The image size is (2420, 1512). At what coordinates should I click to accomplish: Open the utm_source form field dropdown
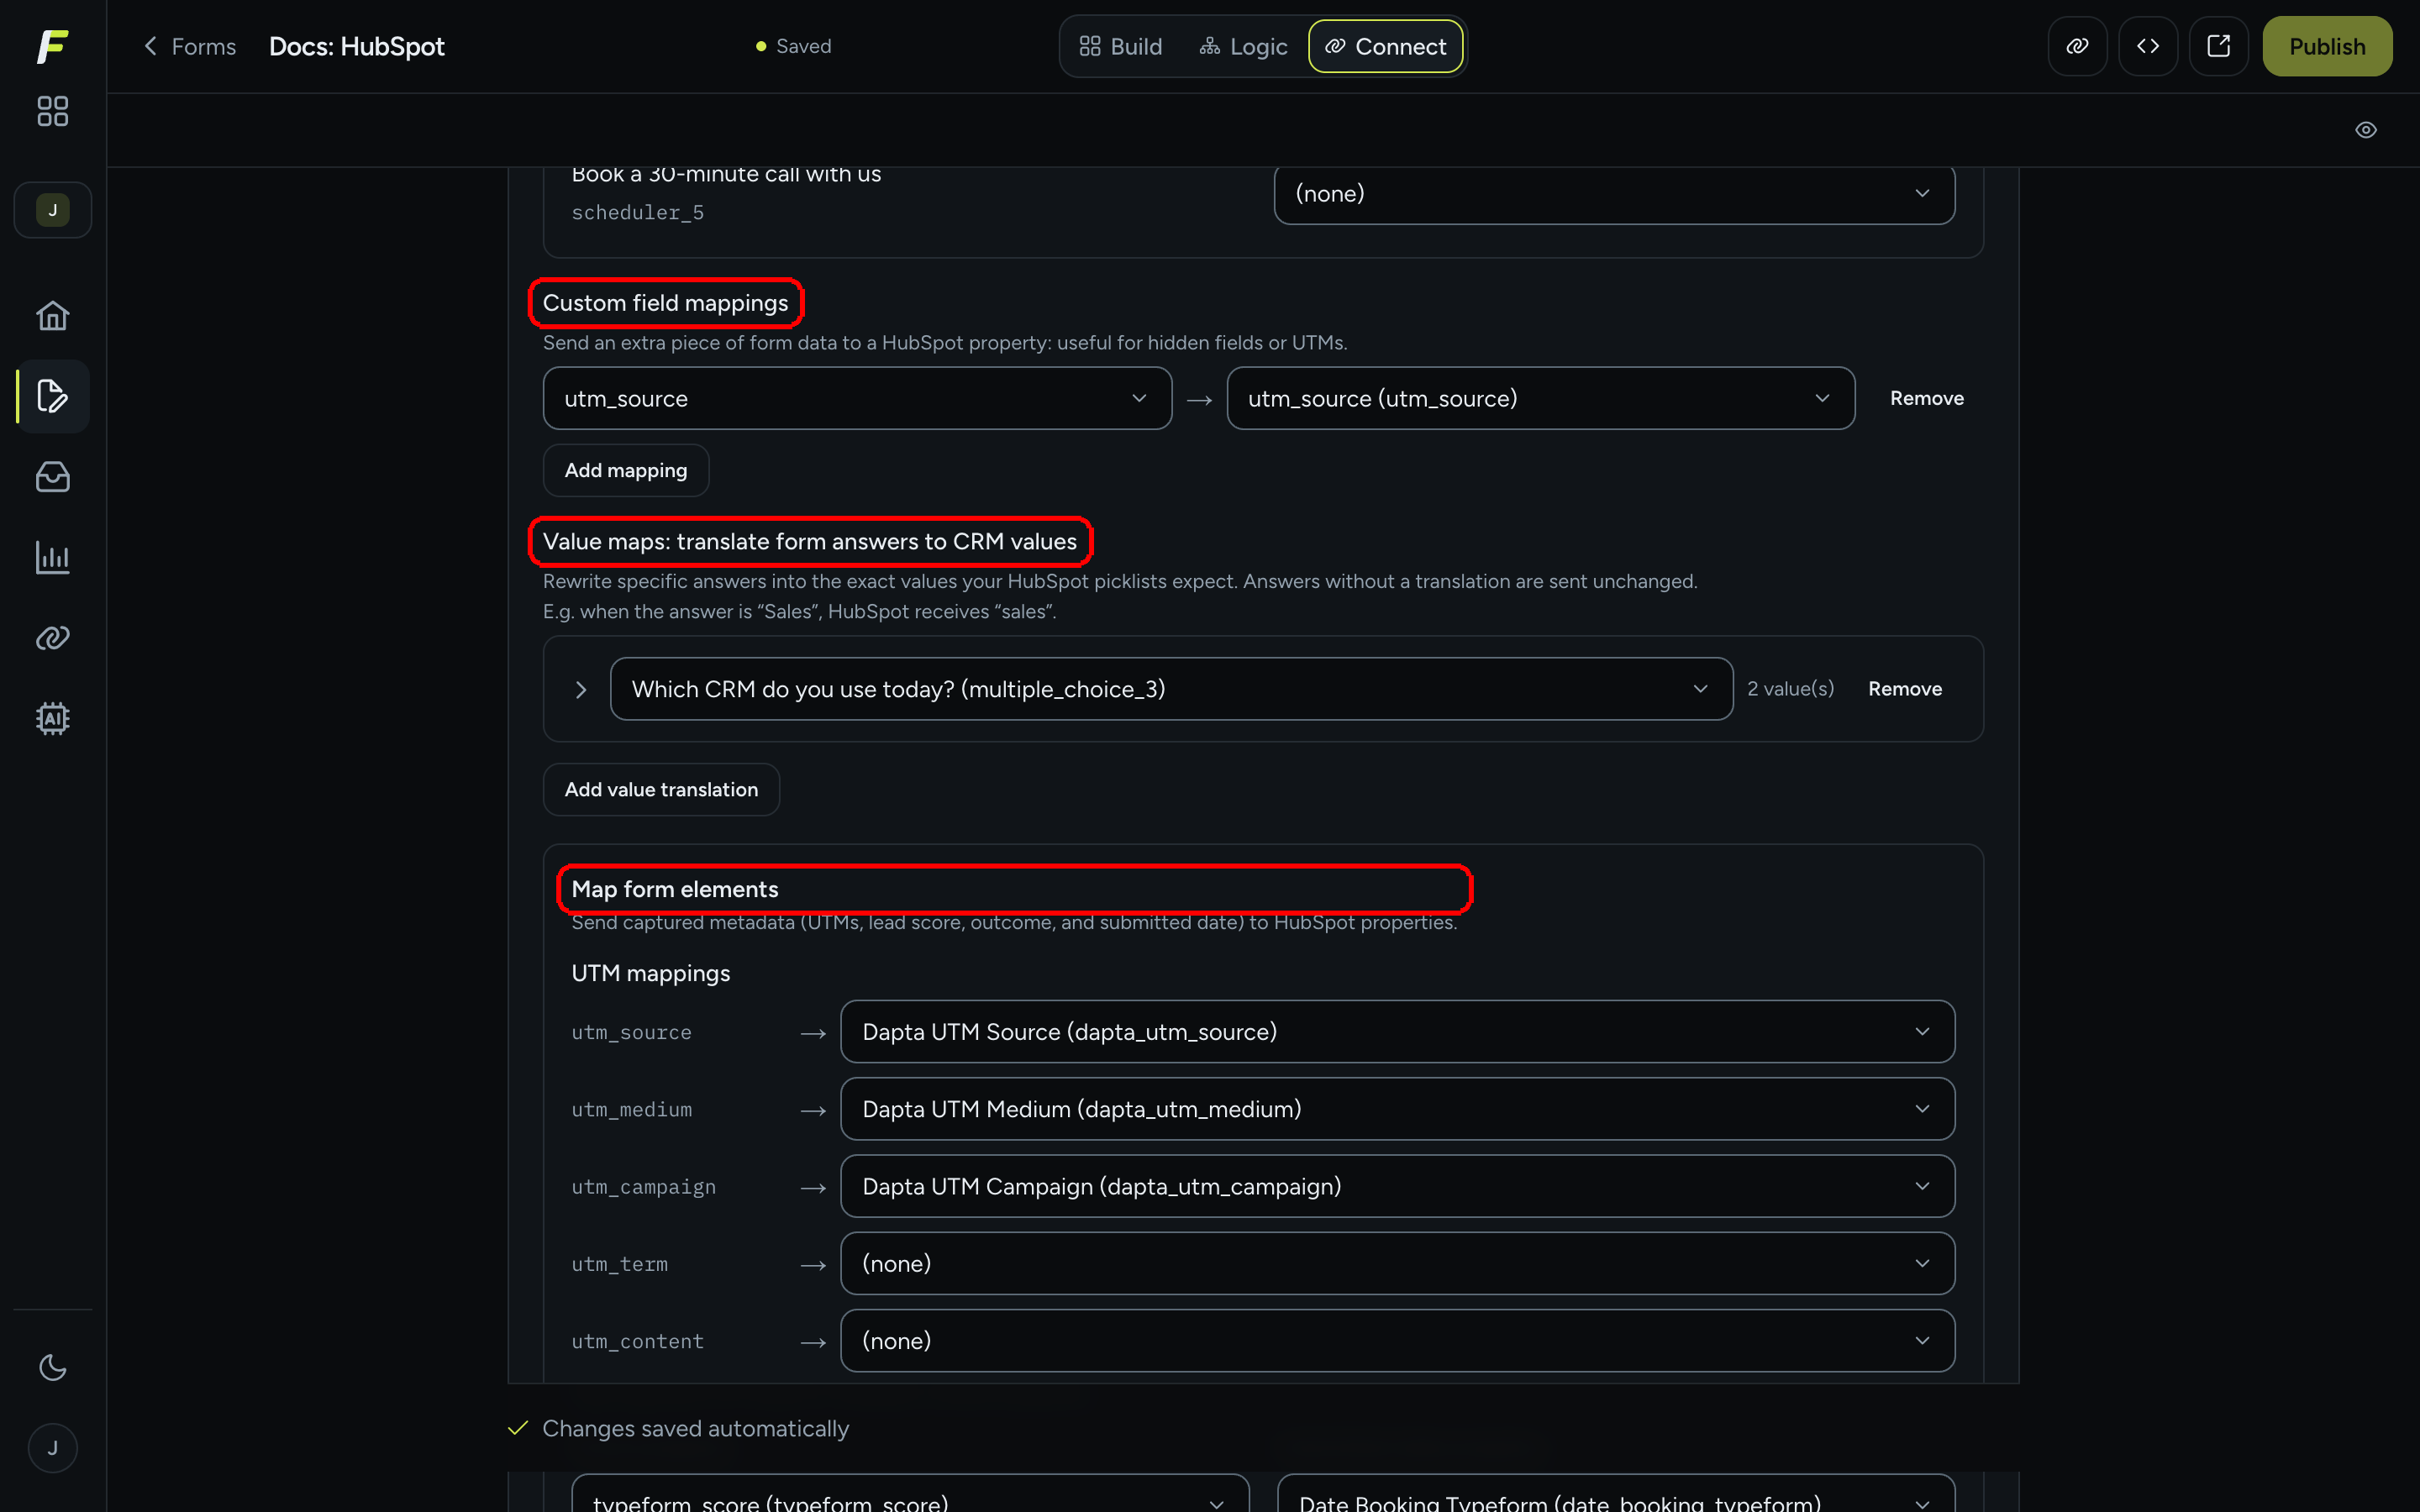pyautogui.click(x=857, y=398)
